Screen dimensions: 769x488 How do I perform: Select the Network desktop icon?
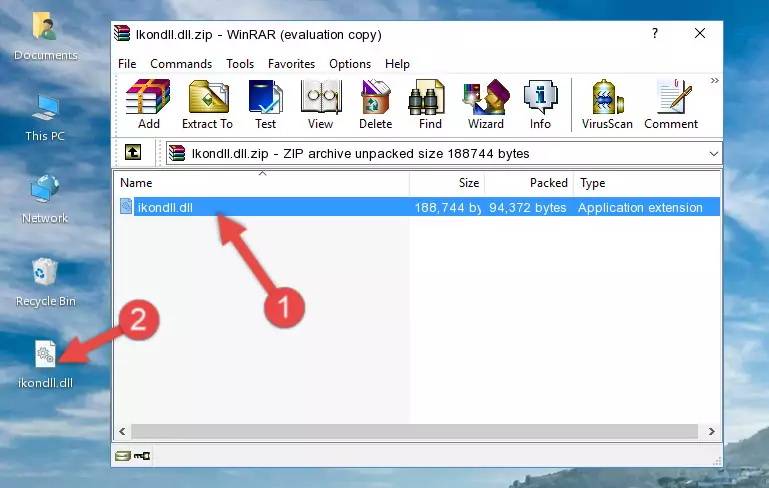click(45, 199)
